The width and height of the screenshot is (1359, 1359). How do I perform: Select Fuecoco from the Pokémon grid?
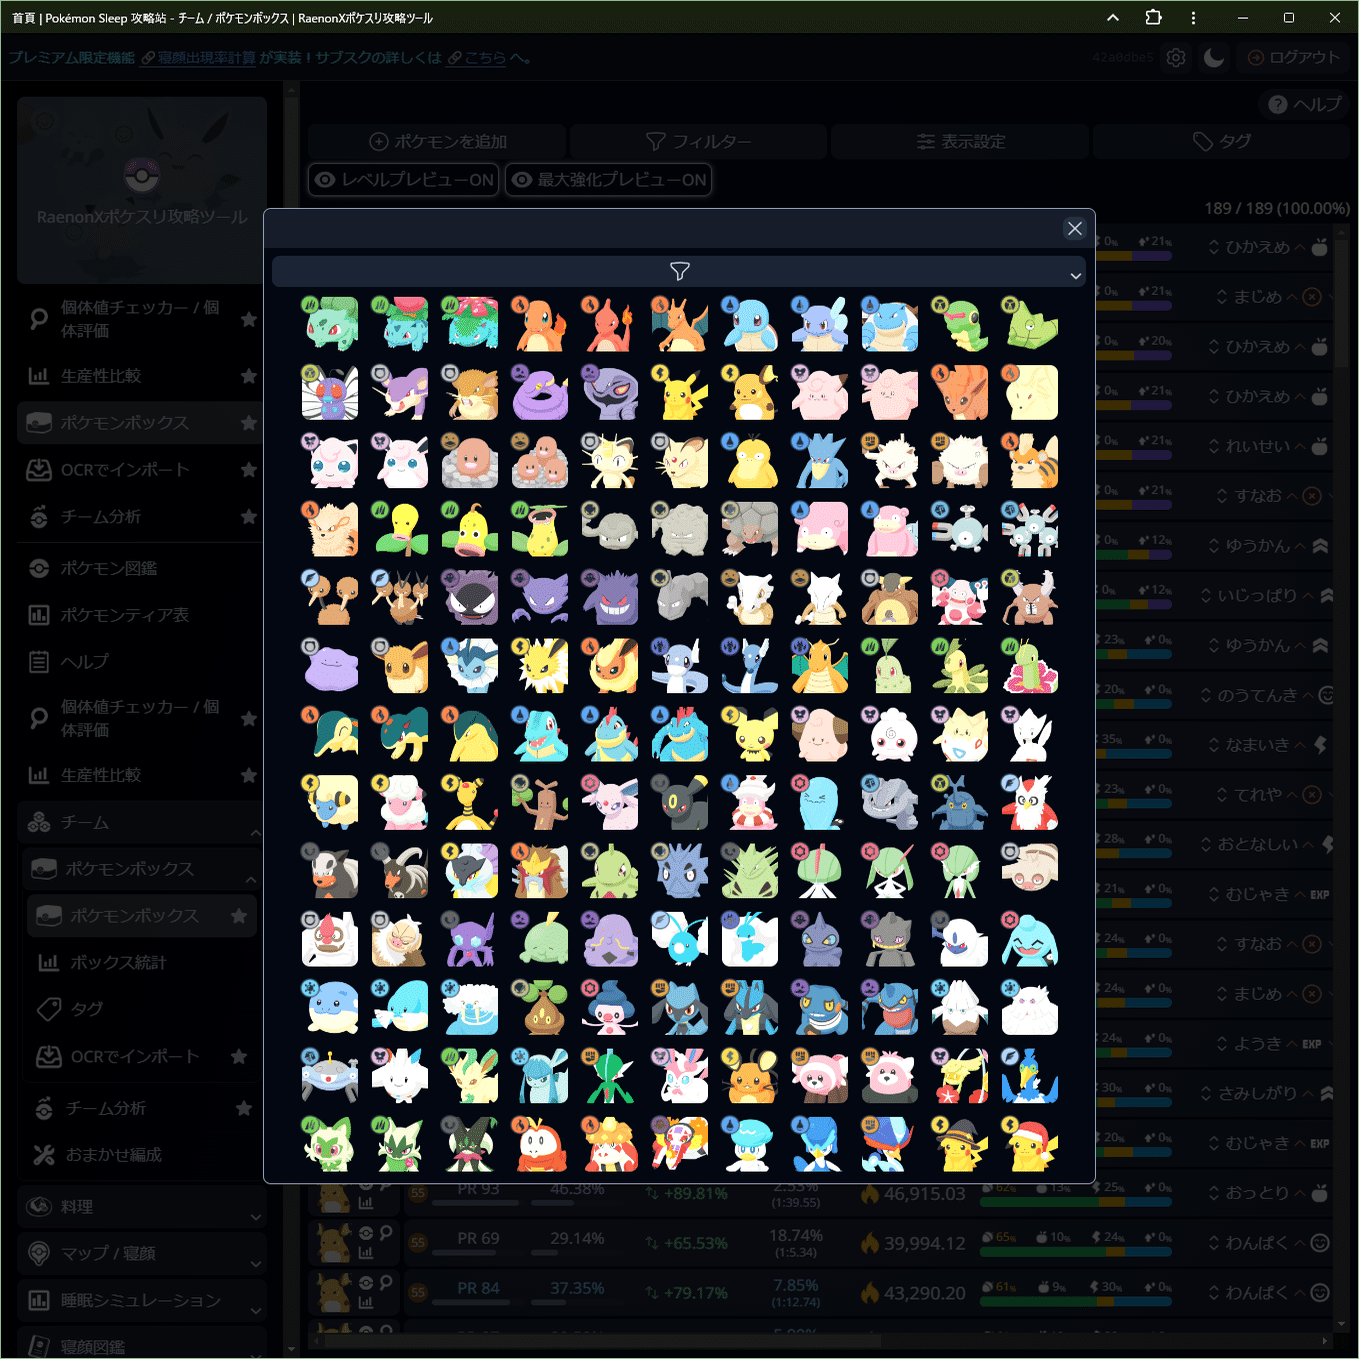(x=540, y=1145)
